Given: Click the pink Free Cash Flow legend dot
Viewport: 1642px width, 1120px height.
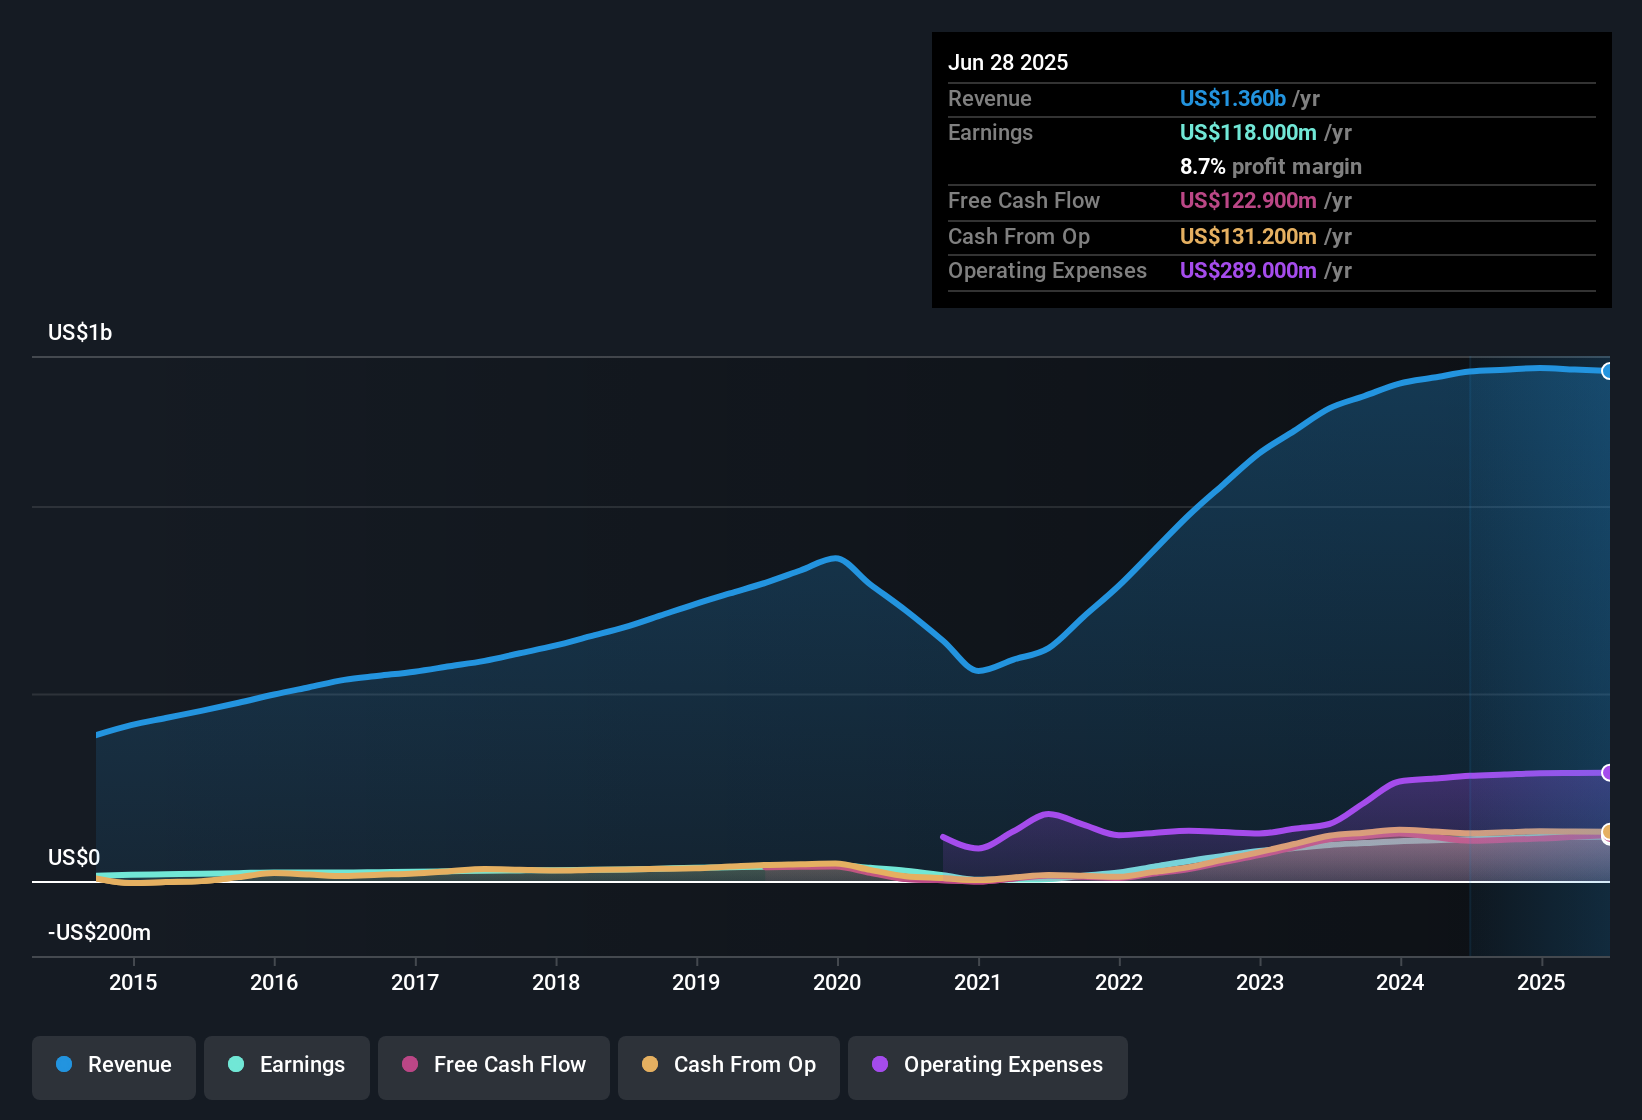Looking at the screenshot, I should [x=409, y=1065].
